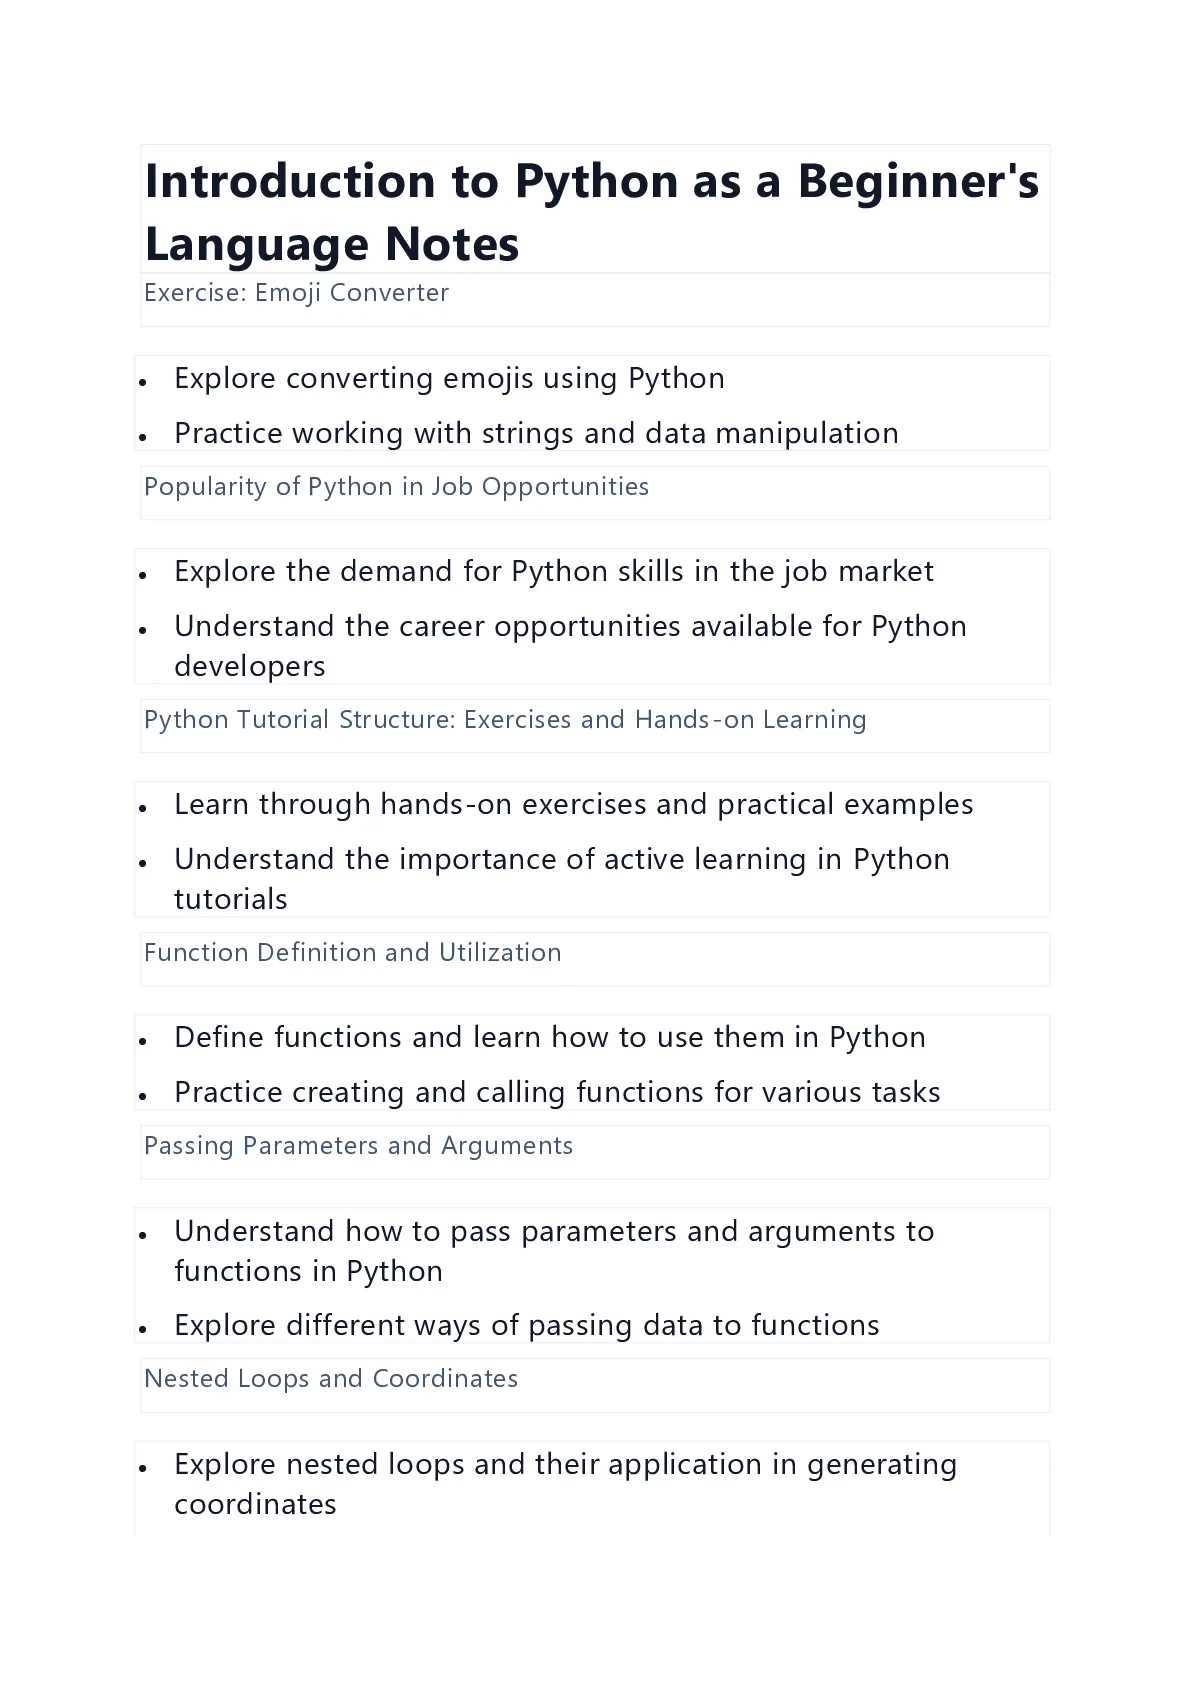Click 'Explore the demand for Python skills' bullet

(x=553, y=572)
